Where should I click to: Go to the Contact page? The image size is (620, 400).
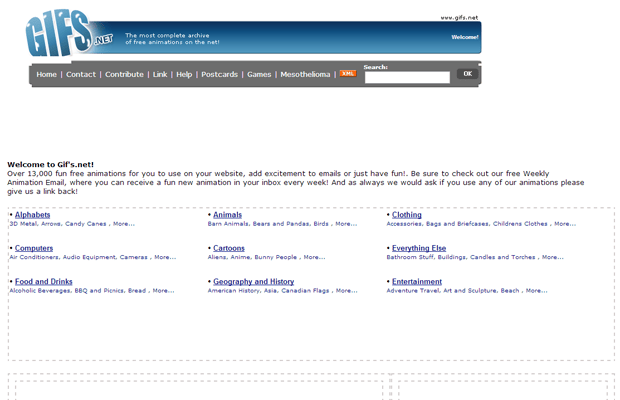click(81, 74)
